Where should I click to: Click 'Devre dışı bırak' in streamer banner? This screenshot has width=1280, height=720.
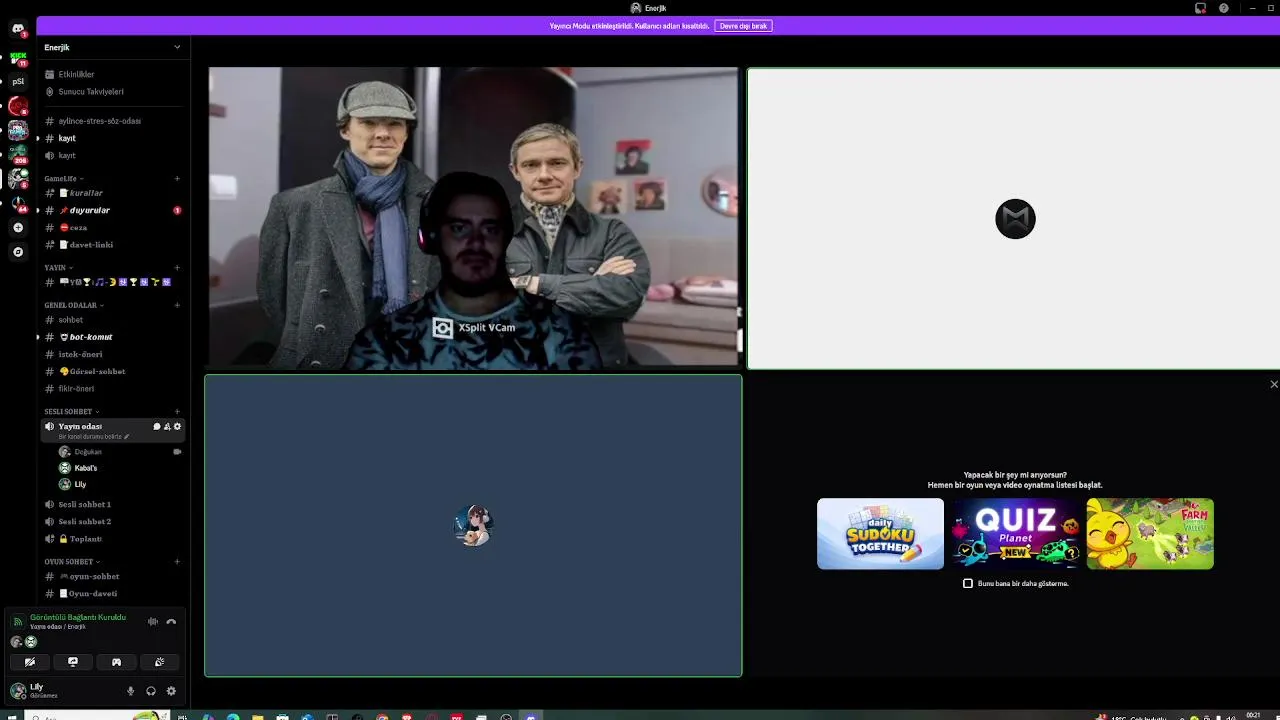tap(743, 26)
